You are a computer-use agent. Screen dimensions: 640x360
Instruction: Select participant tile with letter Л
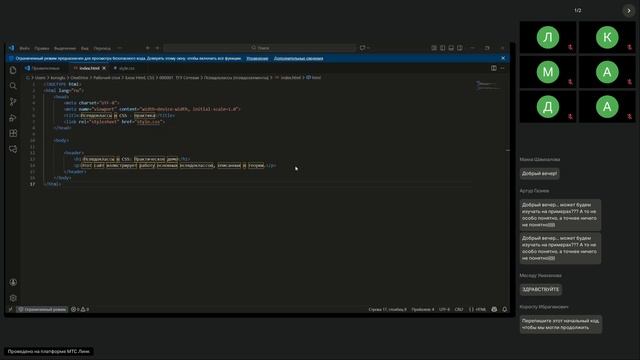tap(548, 37)
